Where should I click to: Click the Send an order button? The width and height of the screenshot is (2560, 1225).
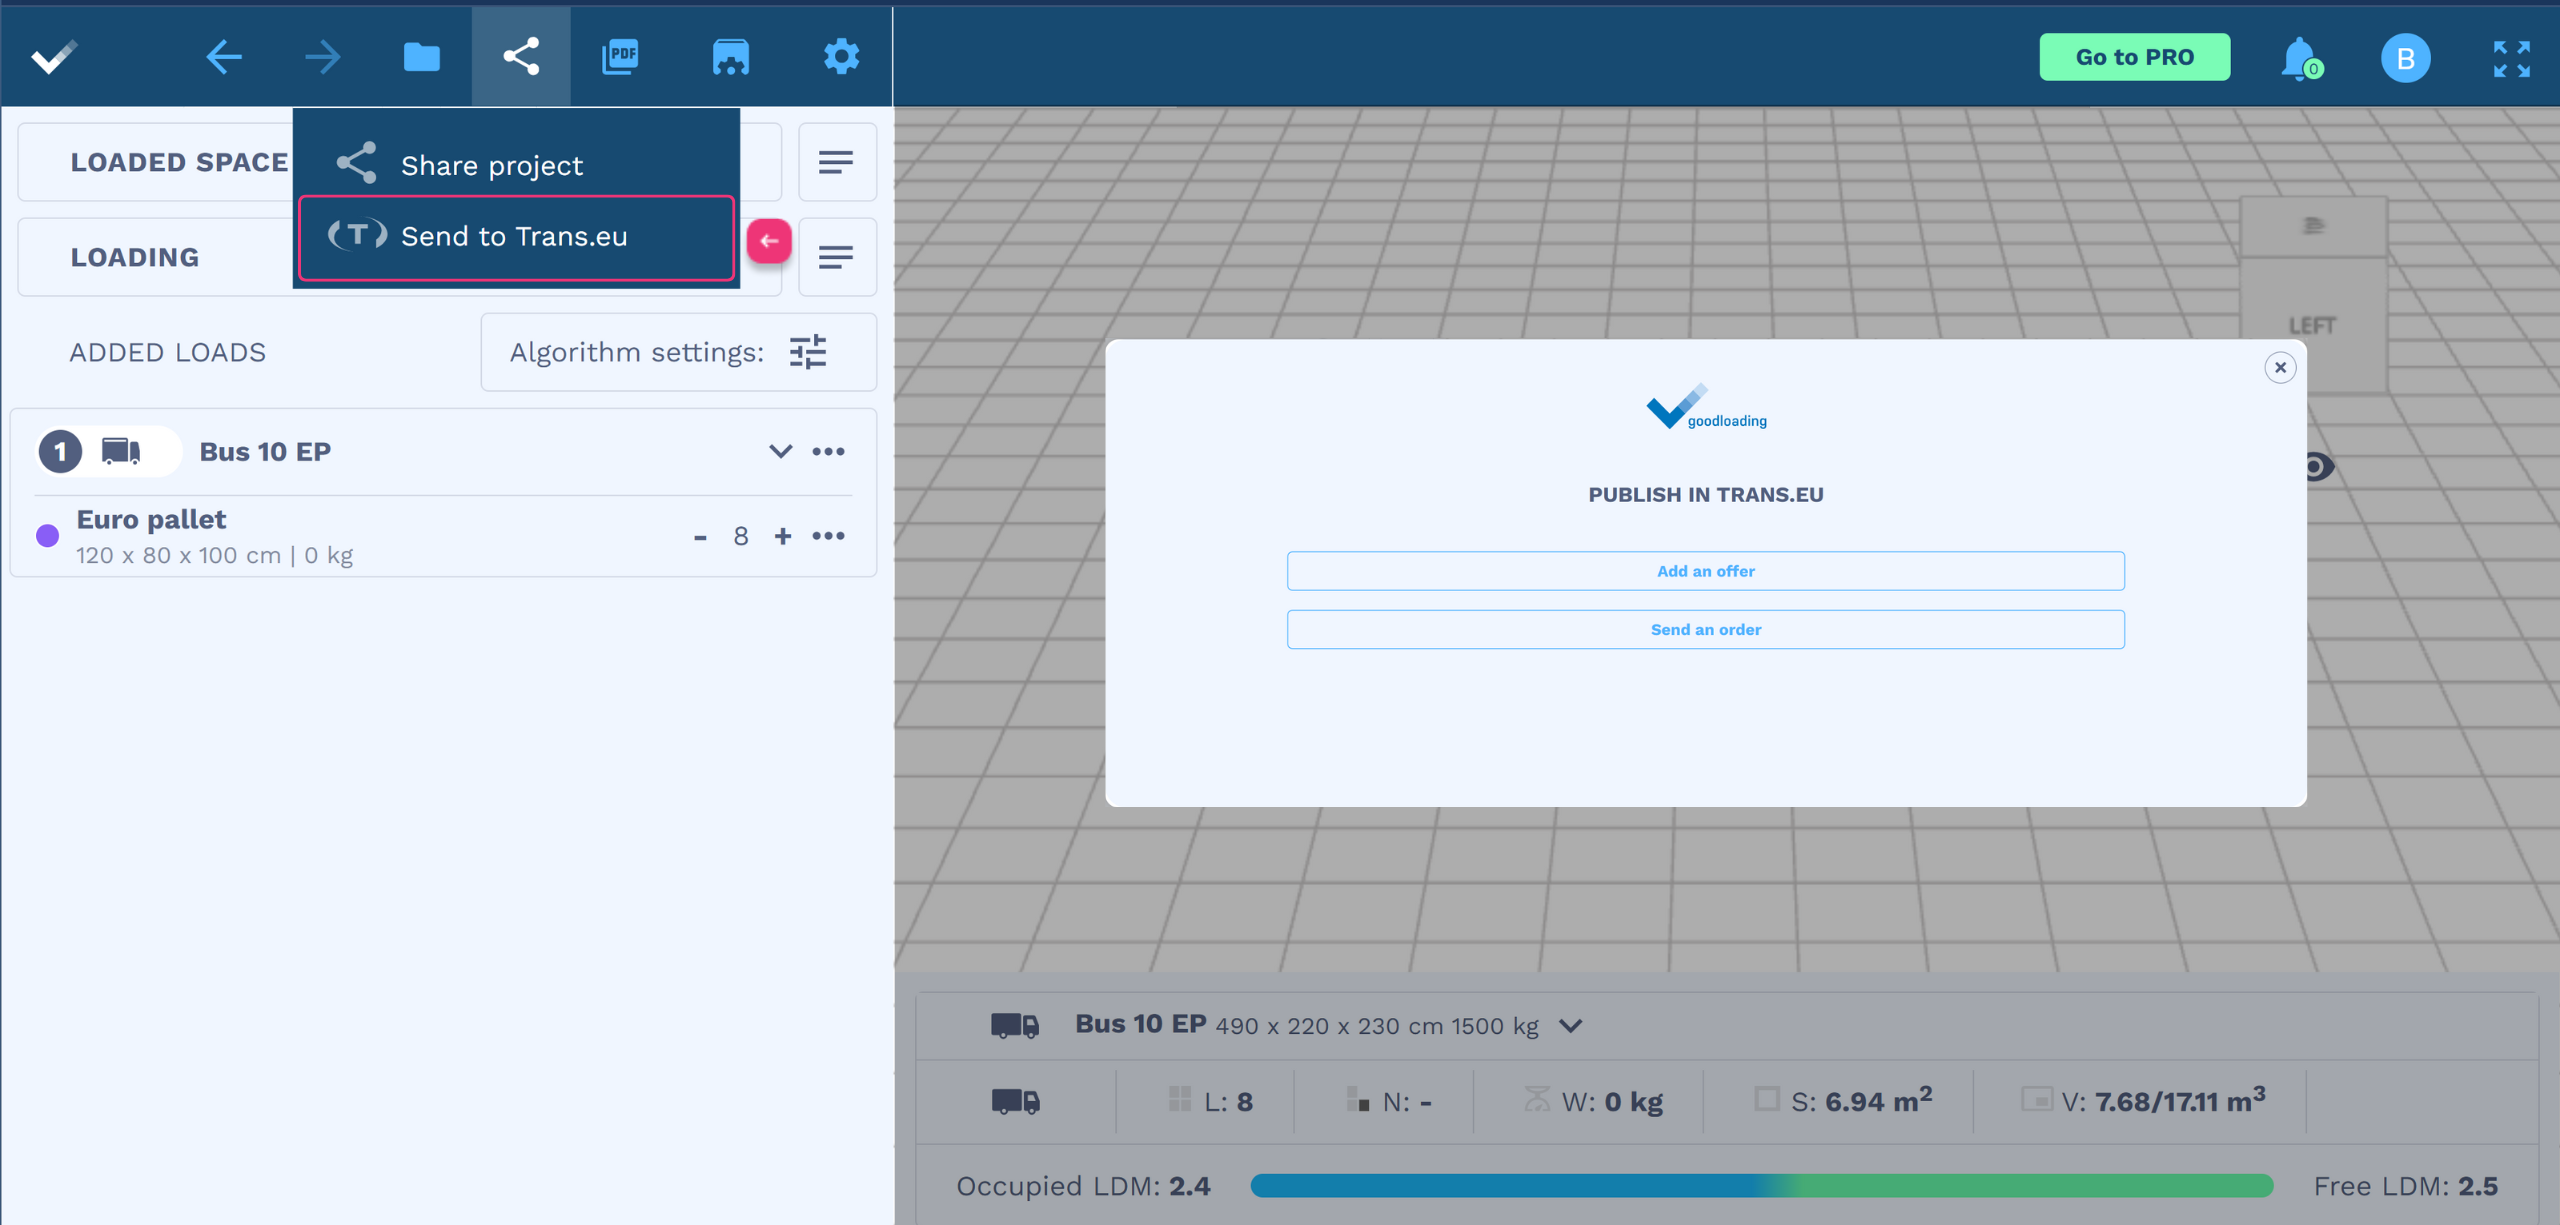pos(1705,629)
